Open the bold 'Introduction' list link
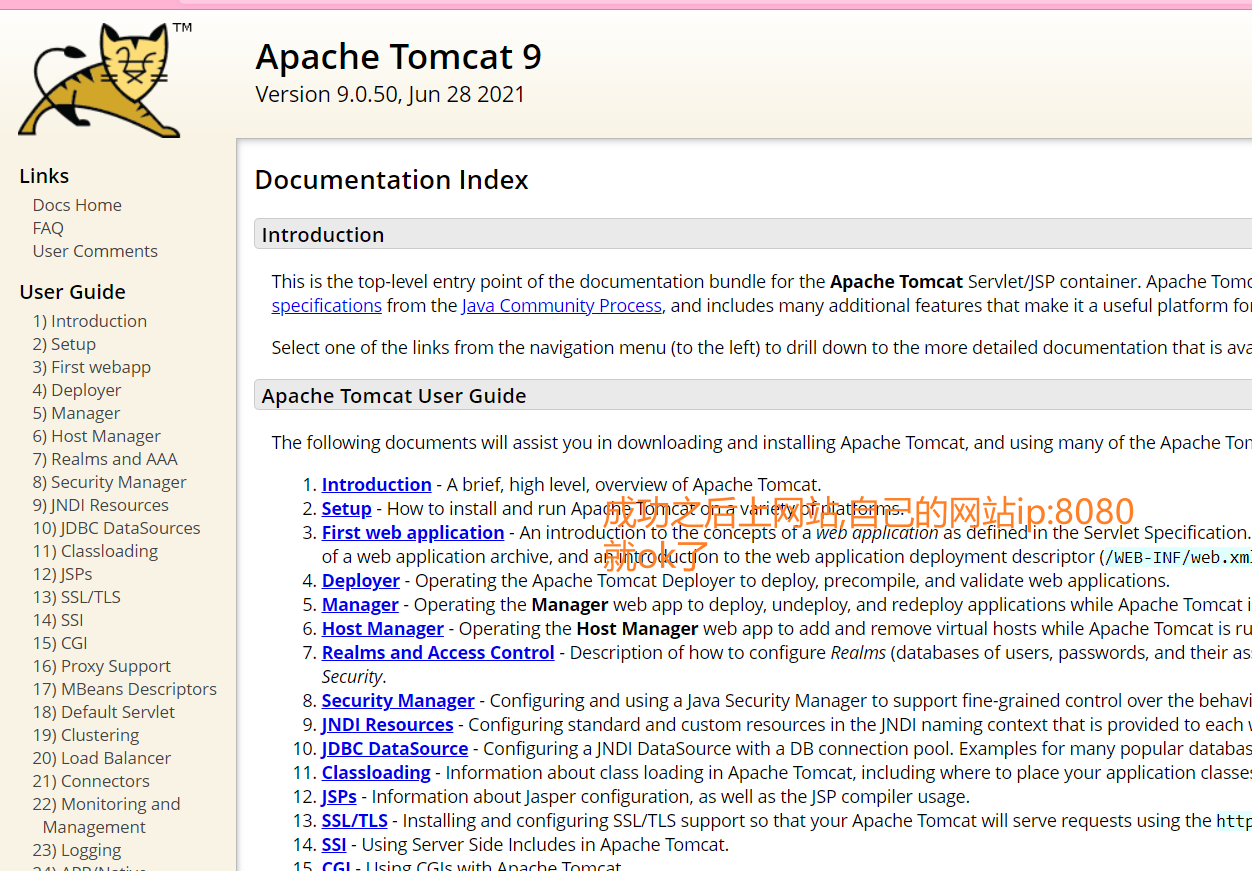 pyautogui.click(x=377, y=484)
